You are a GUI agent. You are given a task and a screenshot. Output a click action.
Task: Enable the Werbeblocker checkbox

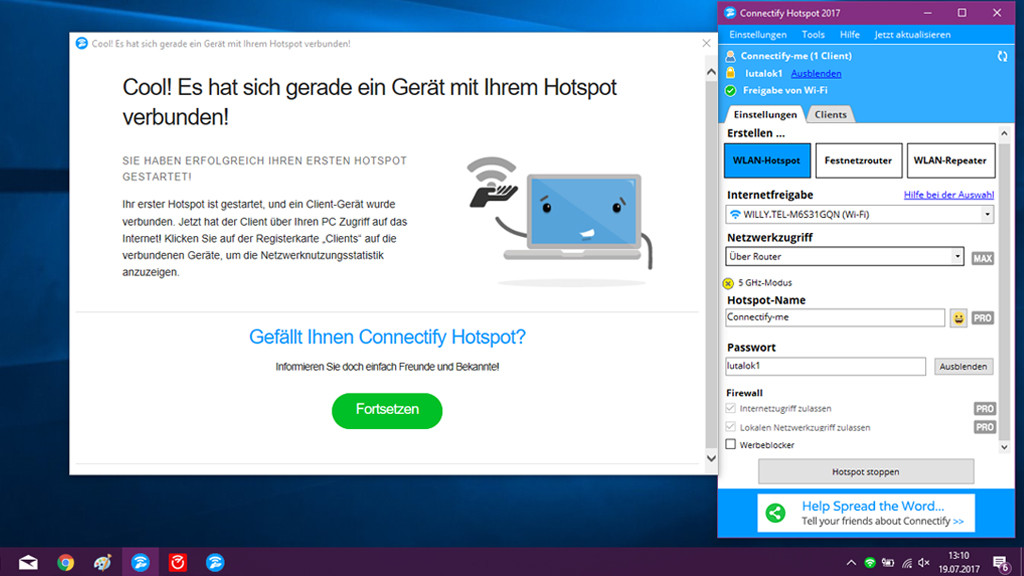(731, 445)
